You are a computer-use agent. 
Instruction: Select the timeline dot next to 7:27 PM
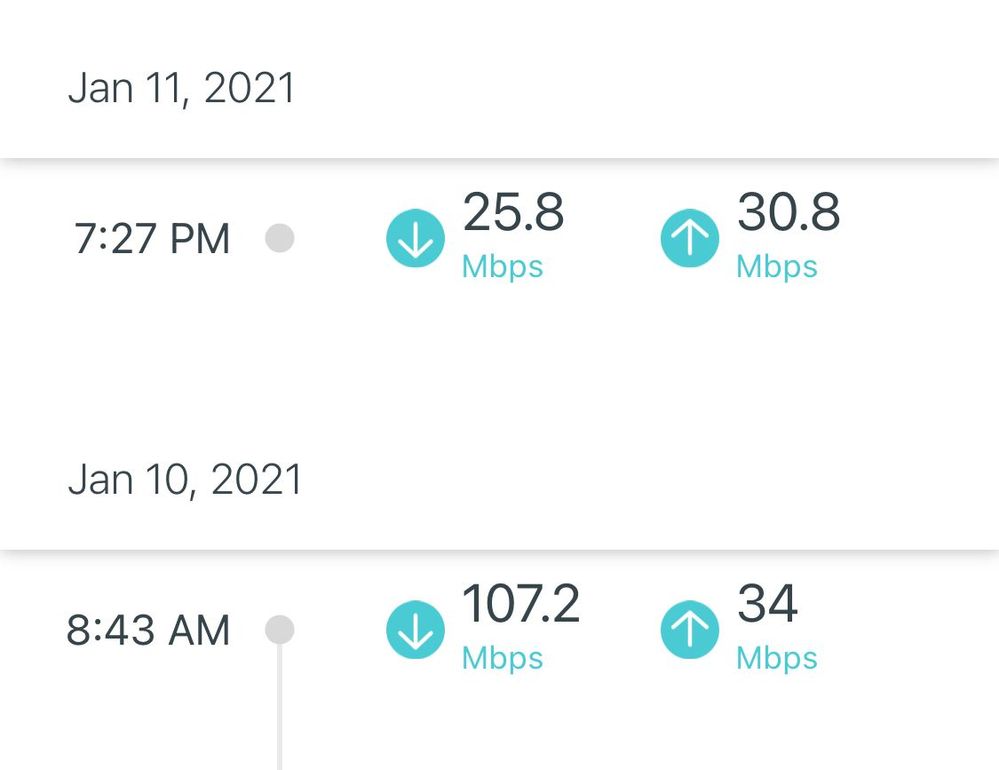[x=280, y=239]
